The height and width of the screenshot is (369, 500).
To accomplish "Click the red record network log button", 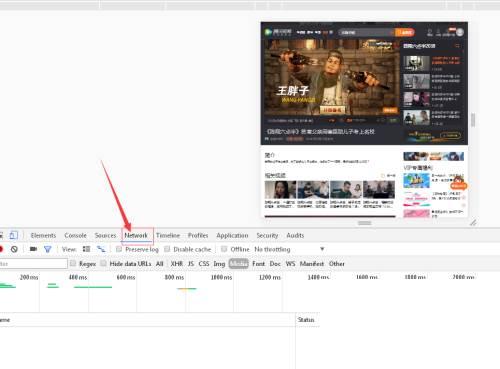I will pos(1,249).
